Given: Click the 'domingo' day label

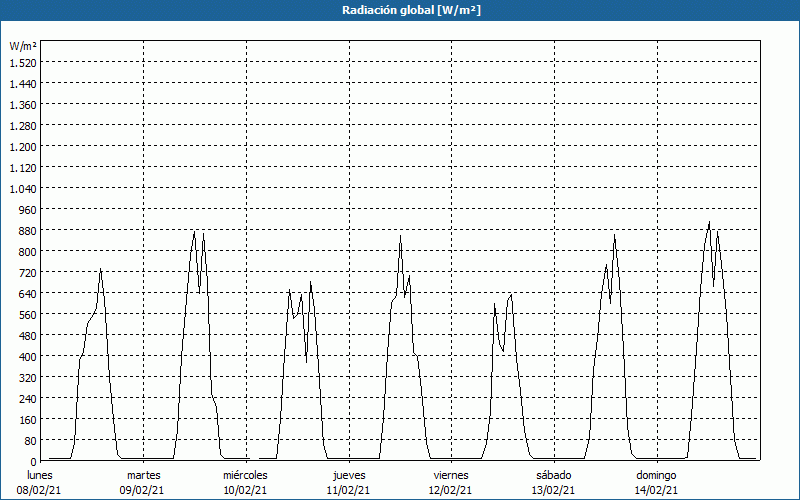Looking at the screenshot, I should pos(656,475).
